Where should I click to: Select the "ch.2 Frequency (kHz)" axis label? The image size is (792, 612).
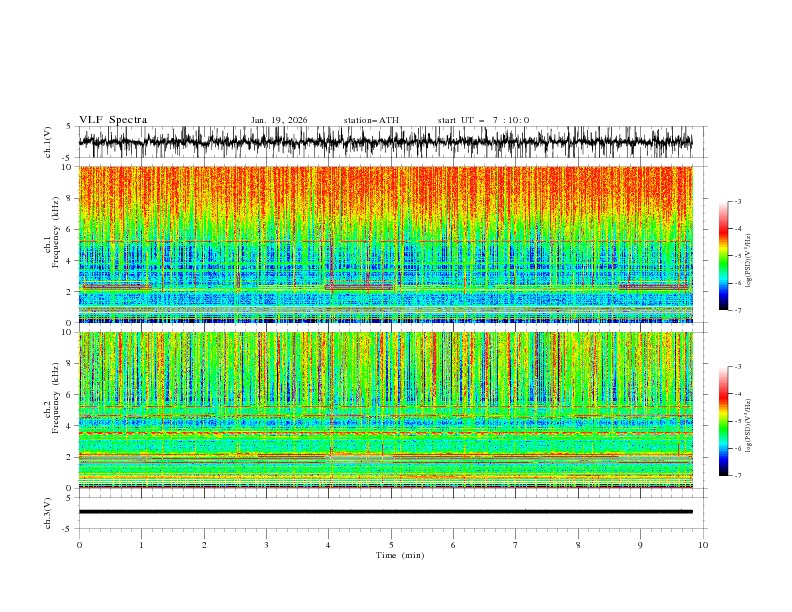pyautogui.click(x=52, y=398)
